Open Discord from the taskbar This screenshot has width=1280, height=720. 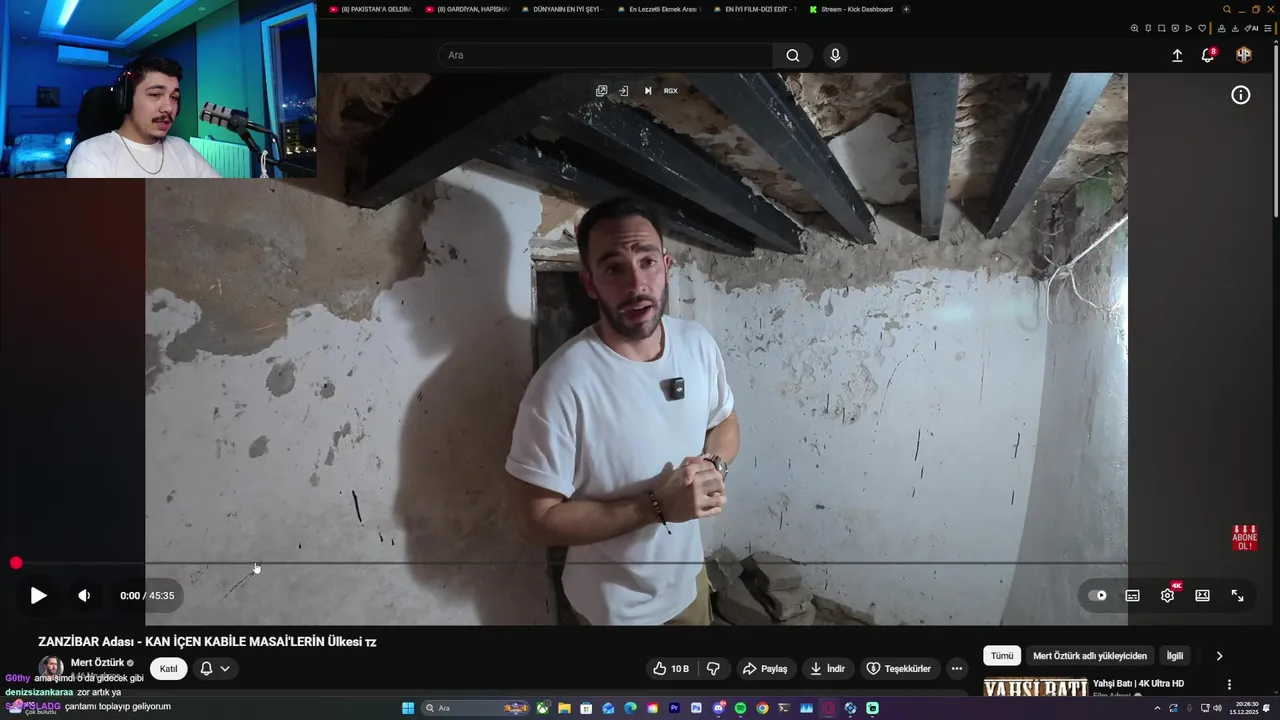718,708
